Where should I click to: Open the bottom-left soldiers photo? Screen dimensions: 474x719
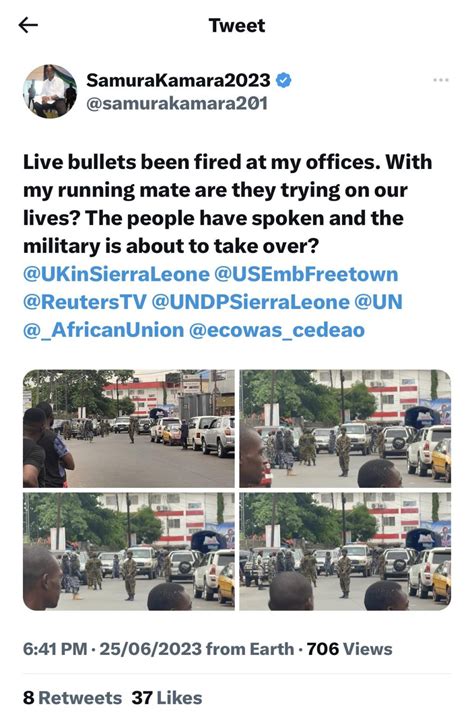coord(128,552)
